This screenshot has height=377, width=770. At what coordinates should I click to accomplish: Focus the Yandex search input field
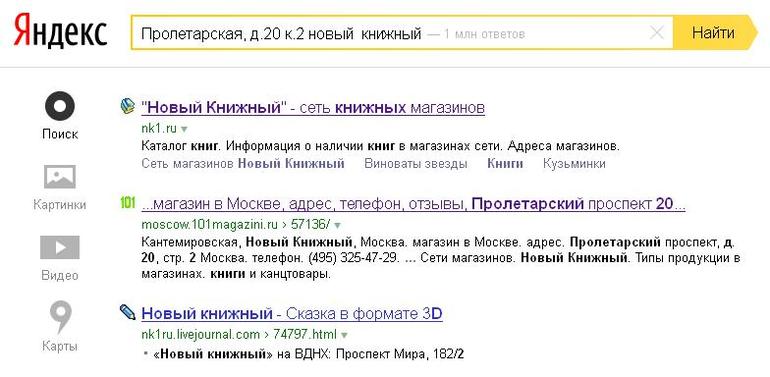402,33
